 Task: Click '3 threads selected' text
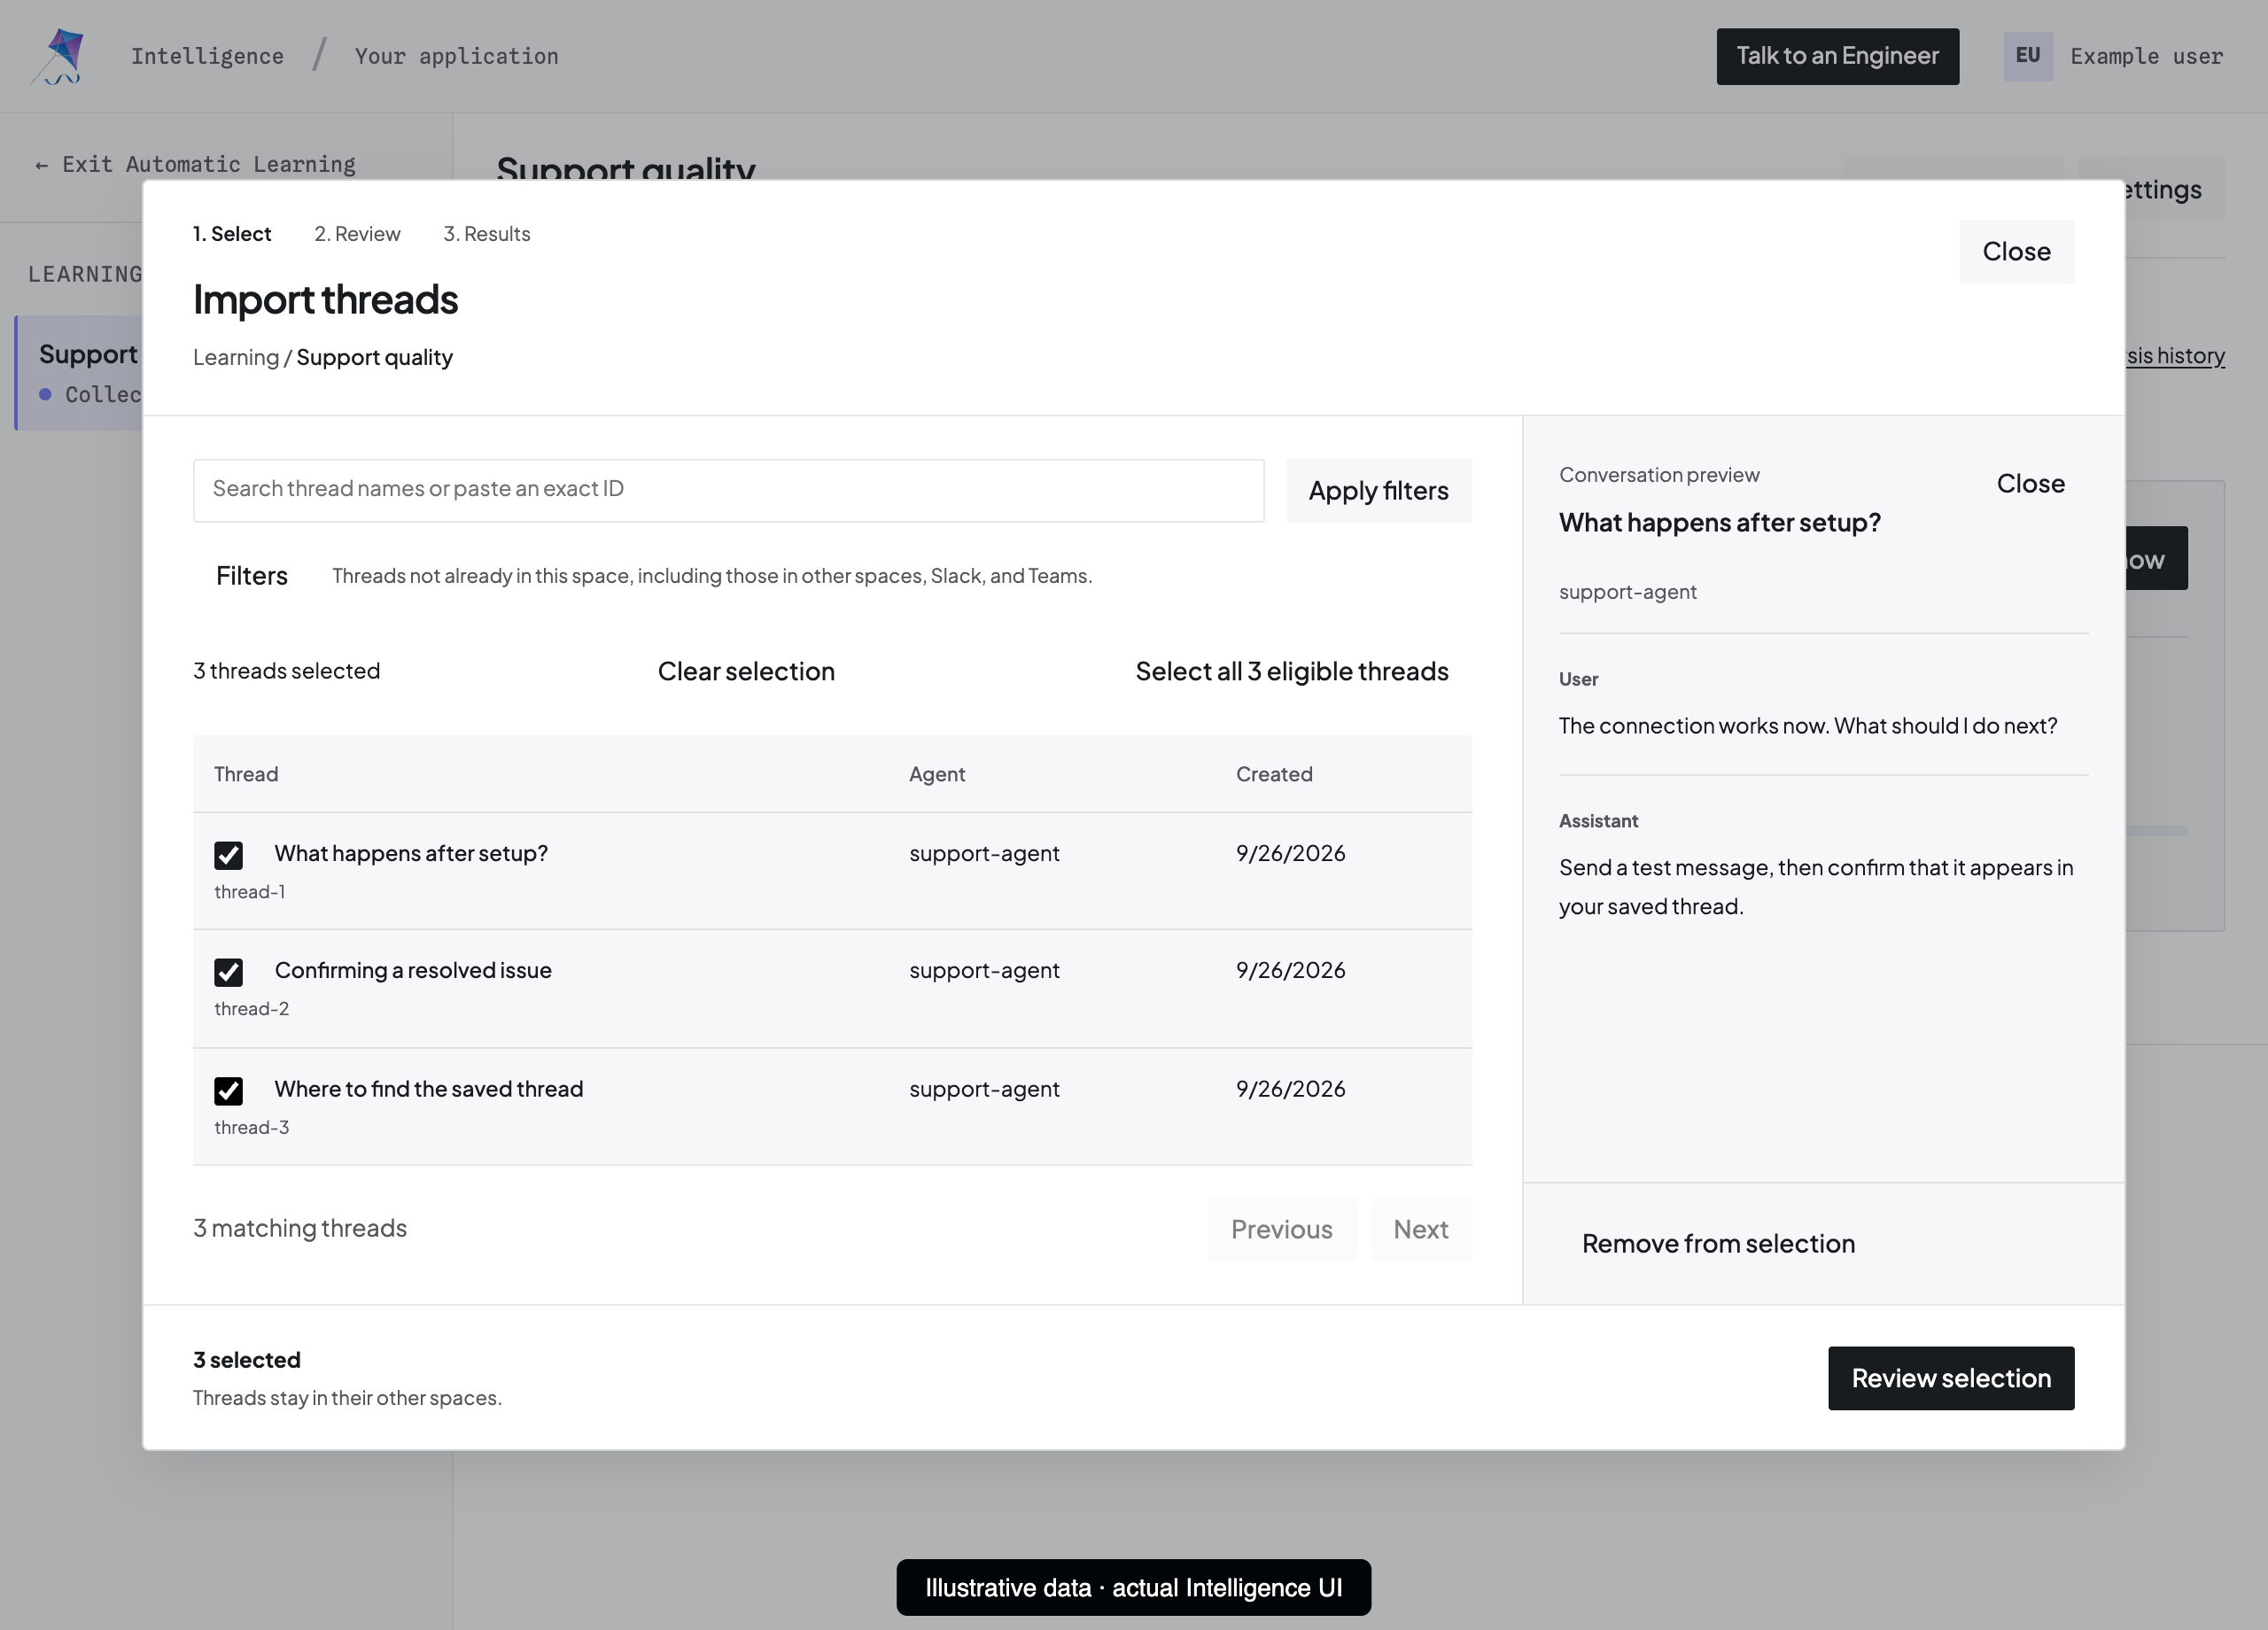(287, 671)
